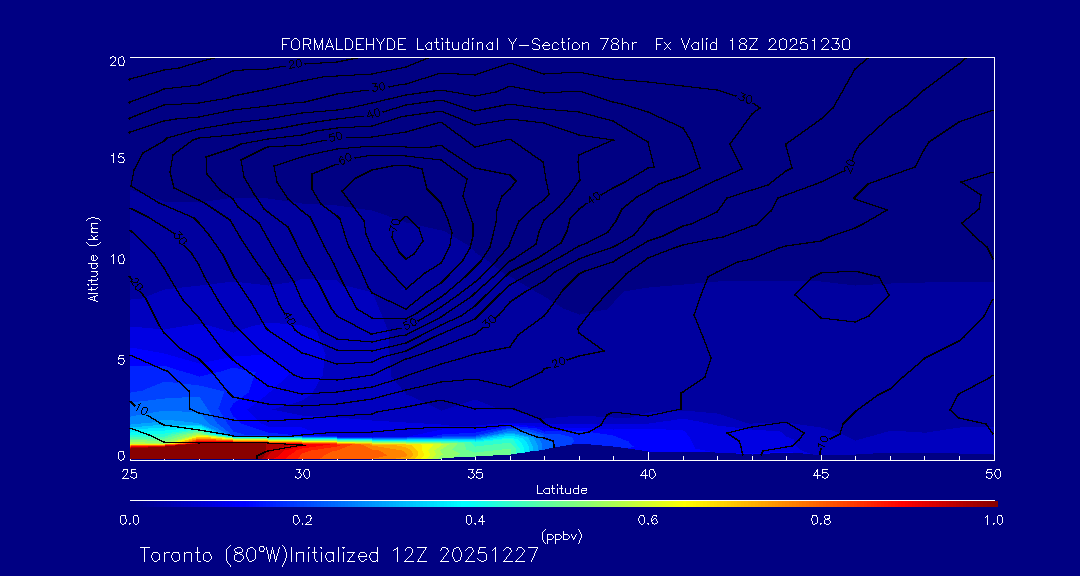Click the 'Latitude' x-axis label
The width and height of the screenshot is (1080, 576).
(x=561, y=489)
